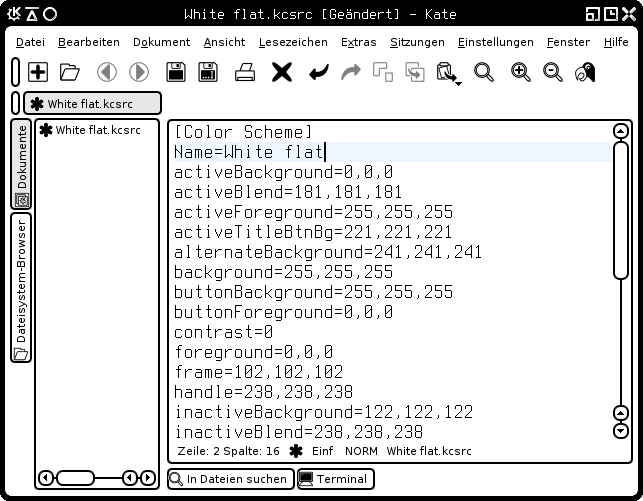The width and height of the screenshot is (643, 501).
Task: Select White flat.kcsrc in the documents list
Action: [x=90, y=130]
